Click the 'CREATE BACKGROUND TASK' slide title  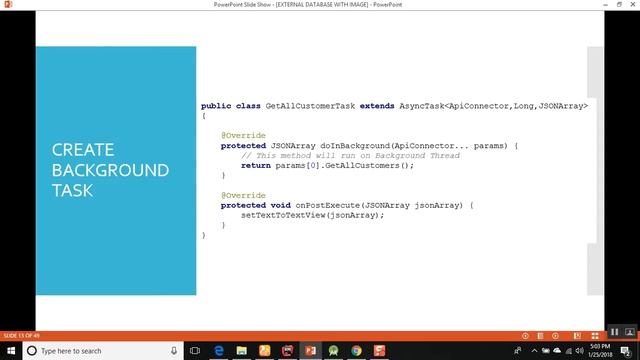[x=110, y=170]
